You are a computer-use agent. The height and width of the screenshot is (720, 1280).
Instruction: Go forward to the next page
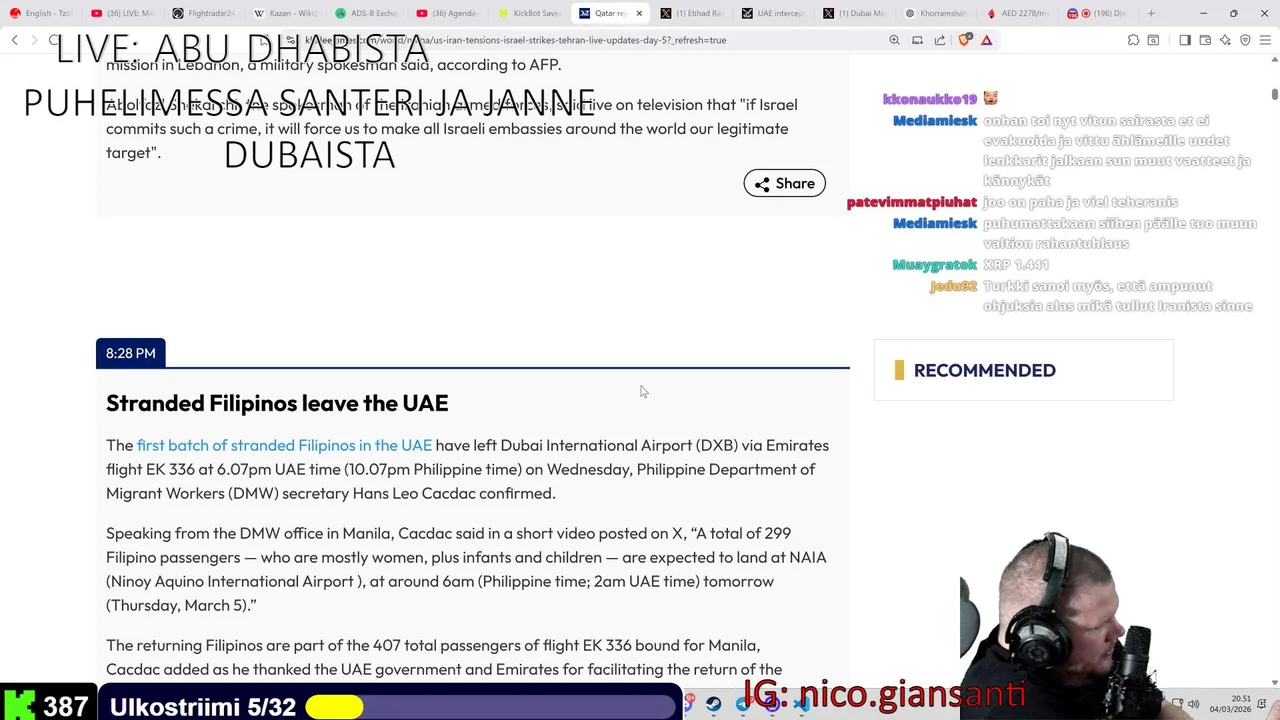click(x=34, y=40)
